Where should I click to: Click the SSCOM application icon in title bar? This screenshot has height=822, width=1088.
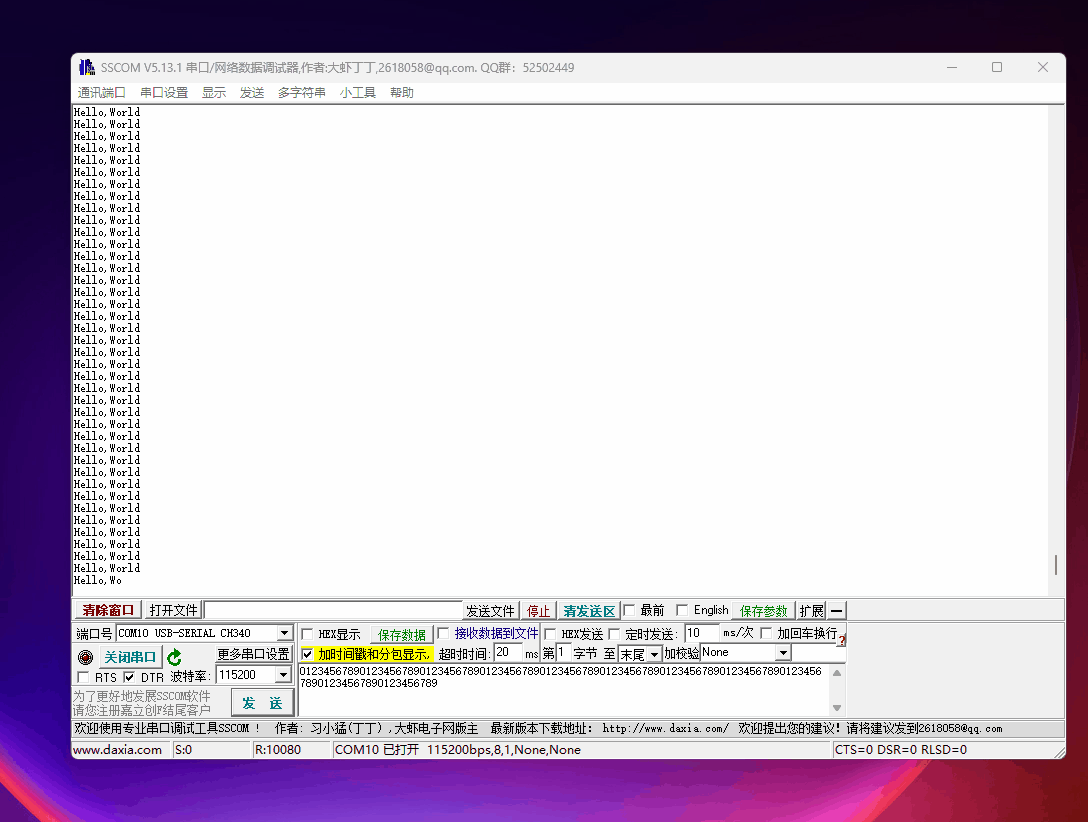(x=87, y=67)
